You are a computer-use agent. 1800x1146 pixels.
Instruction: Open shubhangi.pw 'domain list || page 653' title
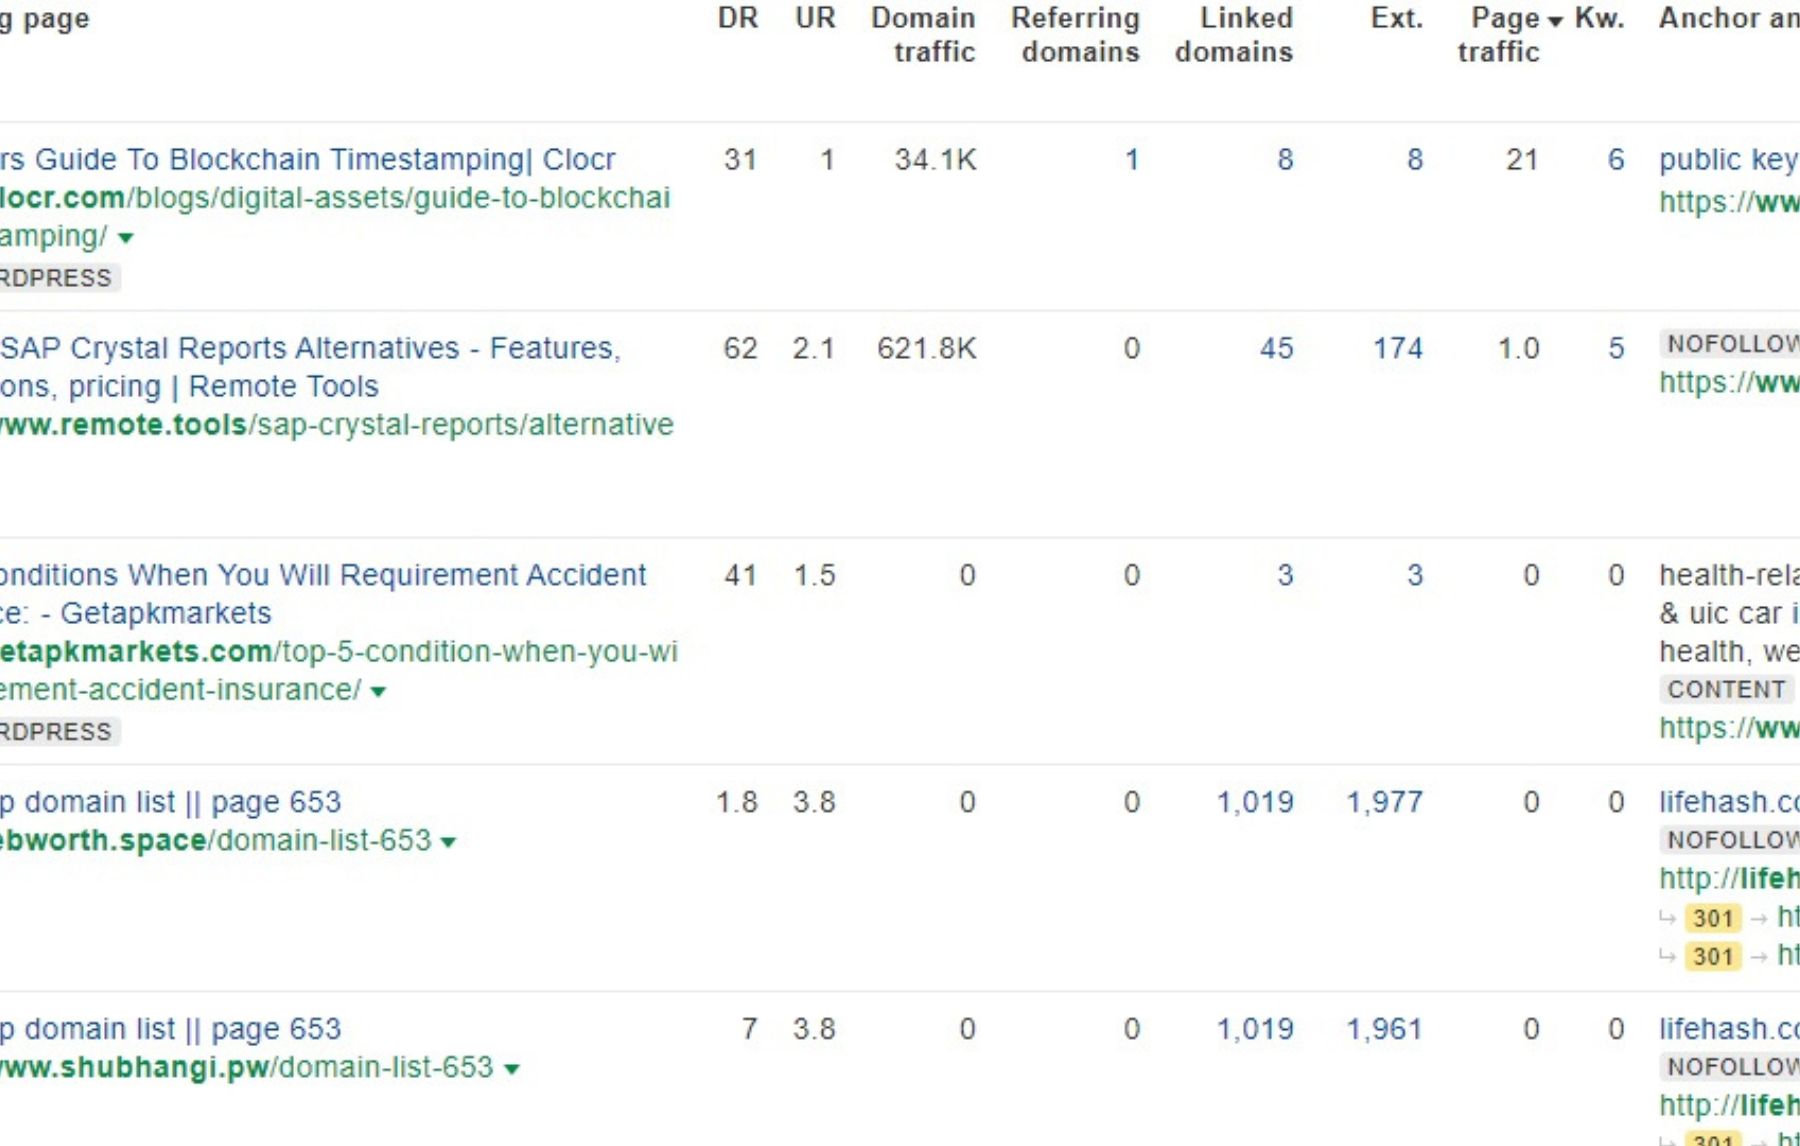point(171,1029)
